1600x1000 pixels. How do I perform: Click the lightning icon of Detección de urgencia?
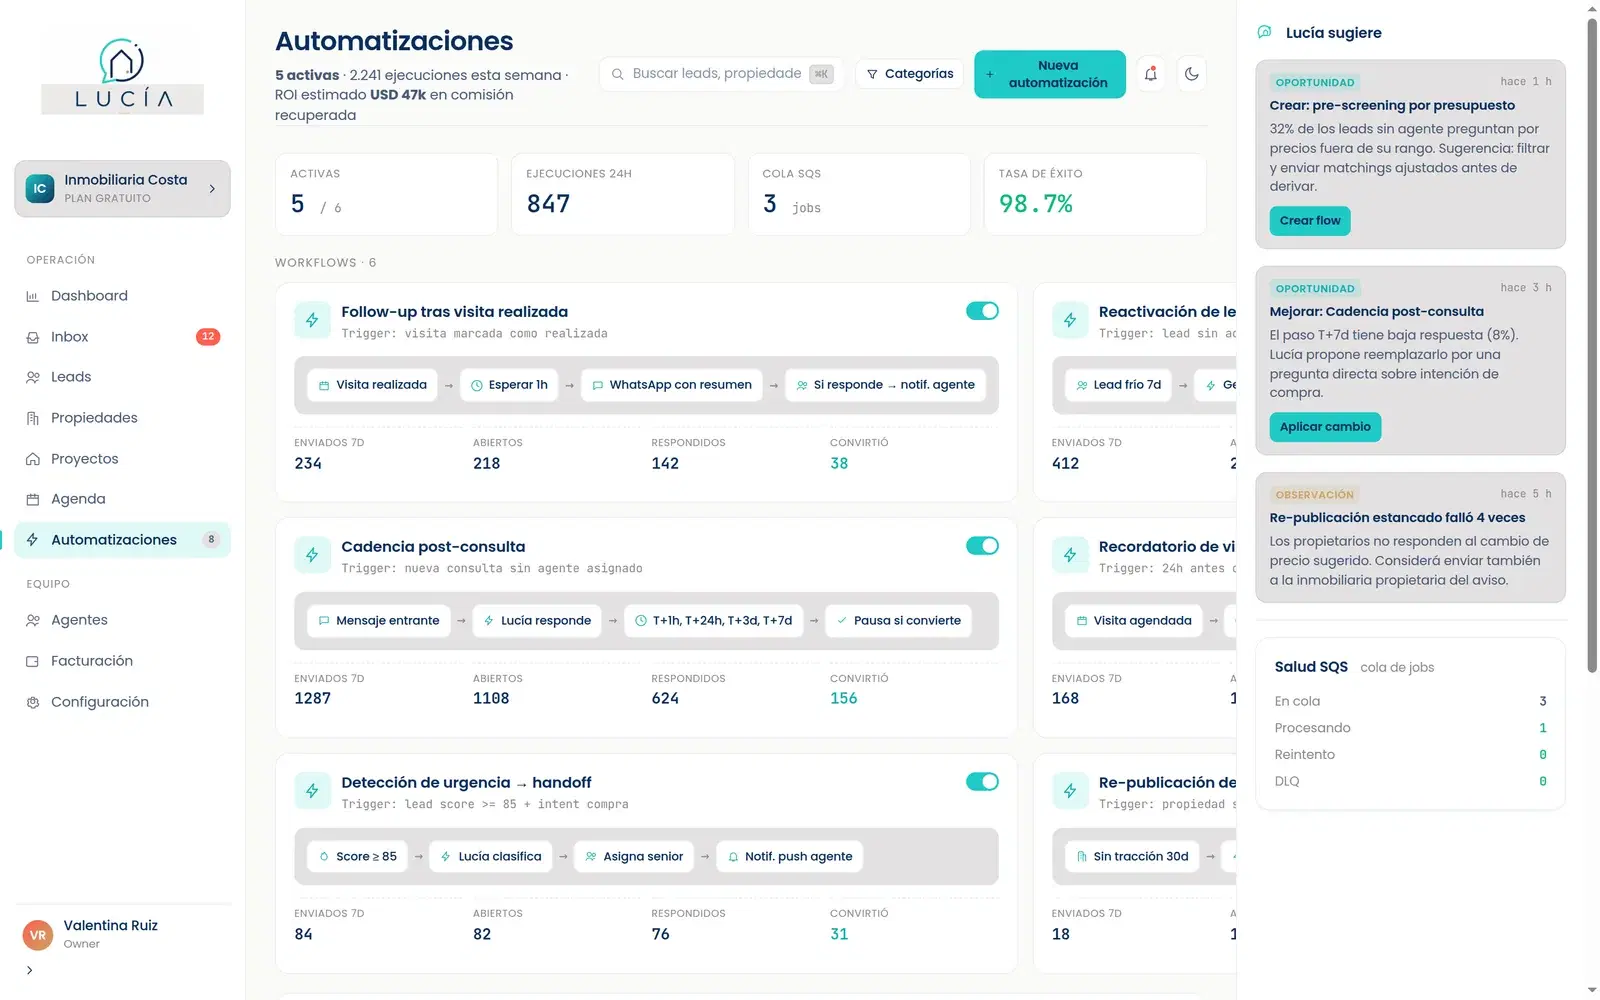[312, 791]
